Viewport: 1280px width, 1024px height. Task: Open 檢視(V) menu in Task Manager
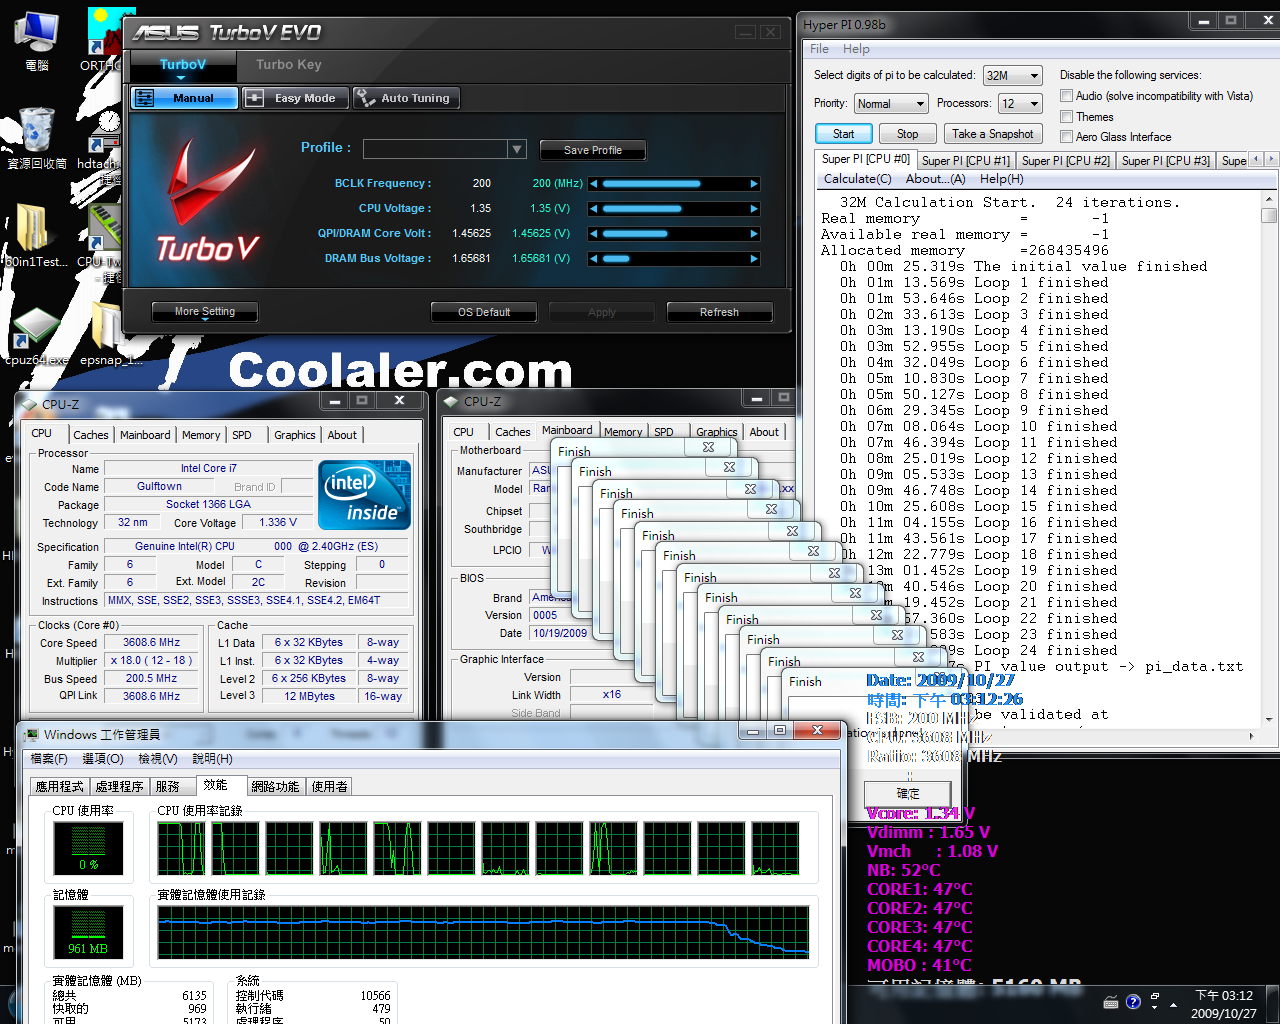pos(158,759)
